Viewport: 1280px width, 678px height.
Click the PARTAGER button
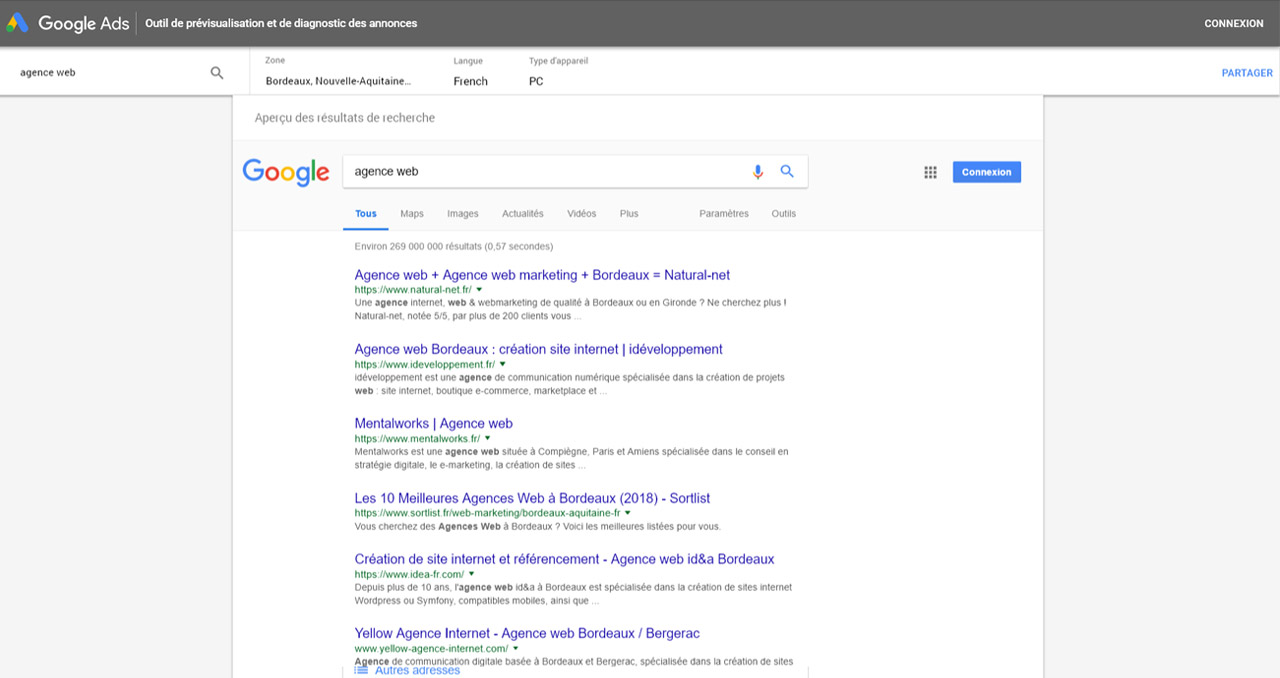1247,73
